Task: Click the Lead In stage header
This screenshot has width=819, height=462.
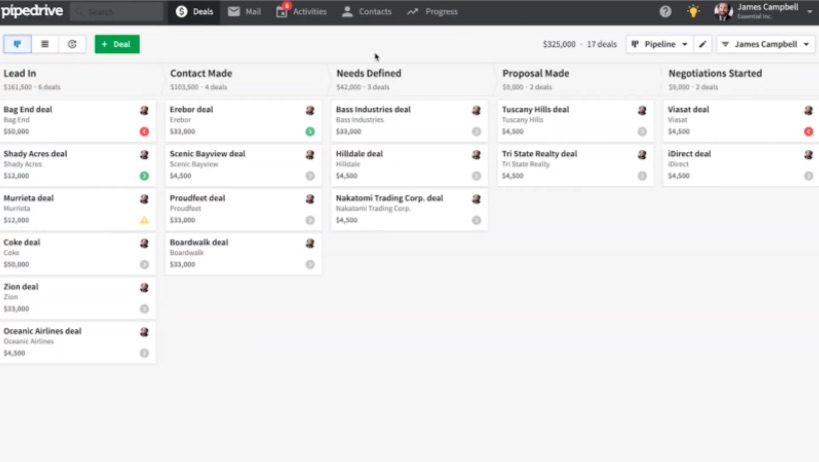Action: (x=20, y=74)
